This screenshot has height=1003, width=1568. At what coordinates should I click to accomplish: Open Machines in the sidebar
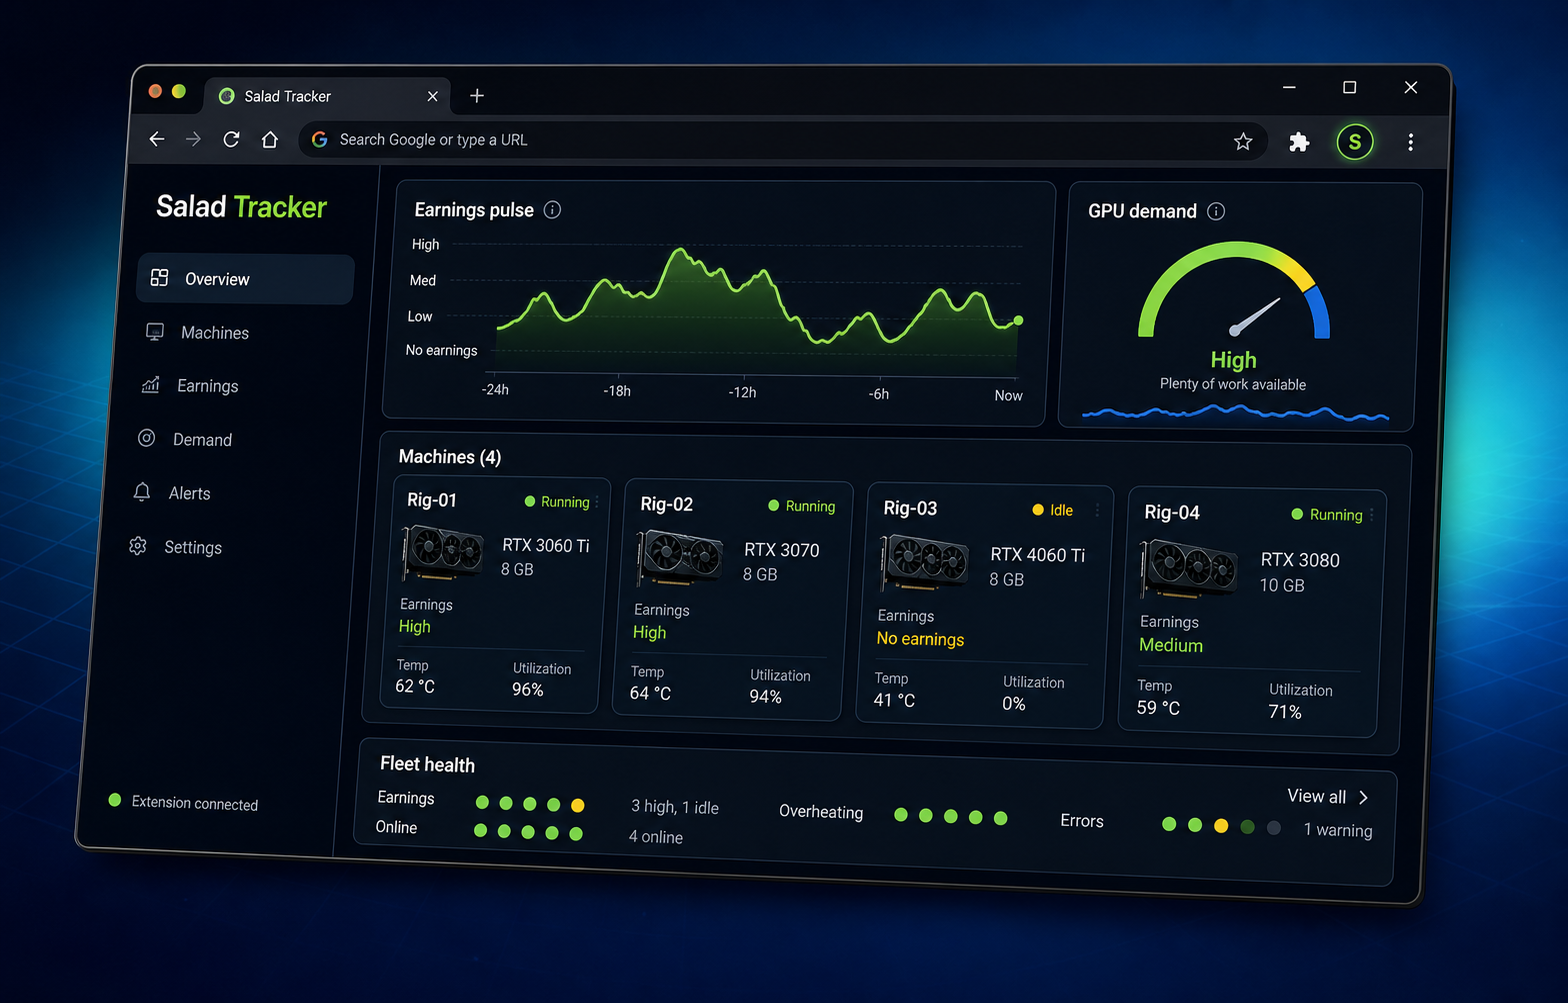tap(214, 333)
